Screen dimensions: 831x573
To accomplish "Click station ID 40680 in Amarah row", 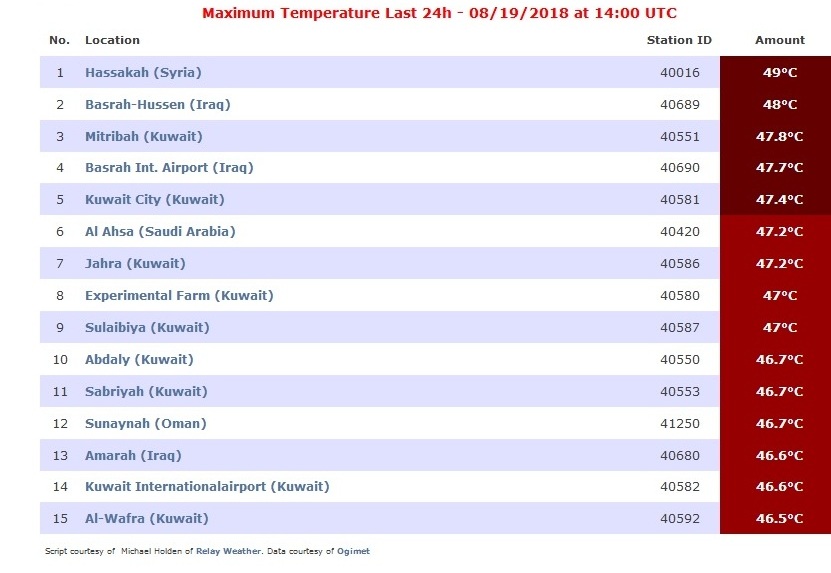I will (x=680, y=455).
